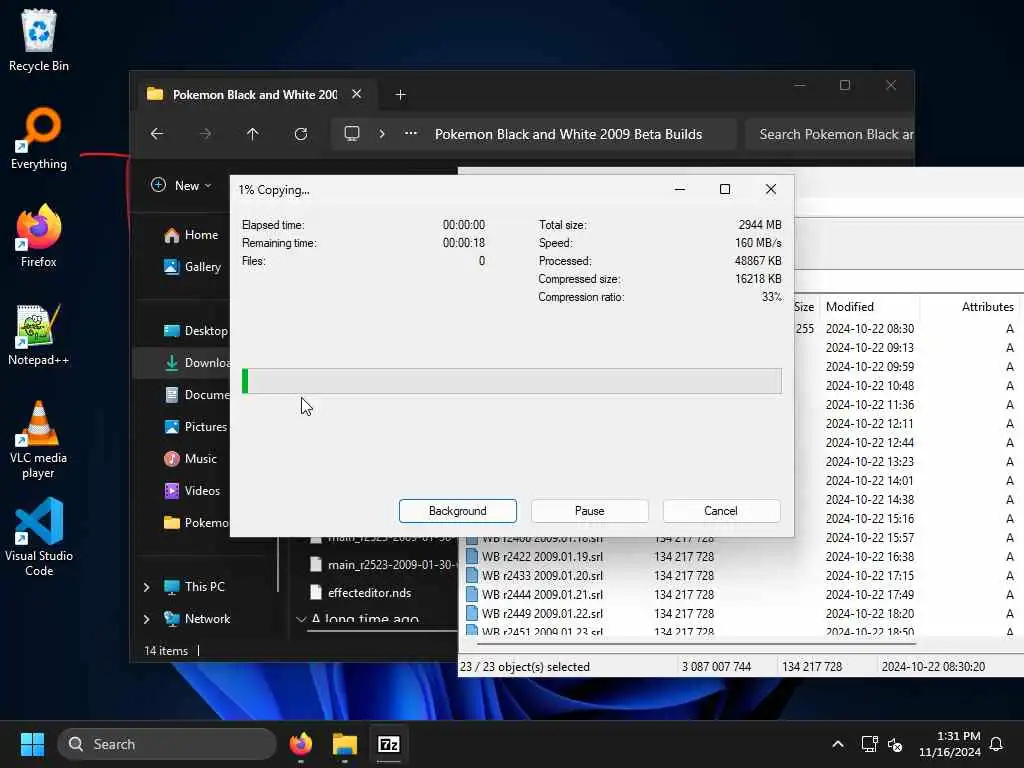The width and height of the screenshot is (1024, 768).
Task: Select the Pokemon Black and White Explorer tab
Action: (x=255, y=95)
